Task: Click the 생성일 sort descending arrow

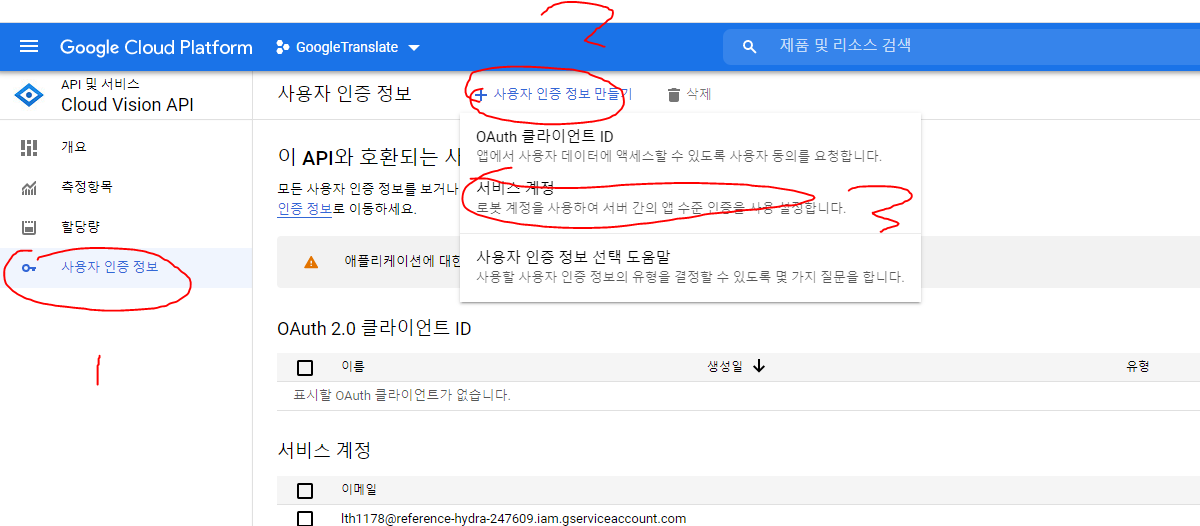Action: 759,366
